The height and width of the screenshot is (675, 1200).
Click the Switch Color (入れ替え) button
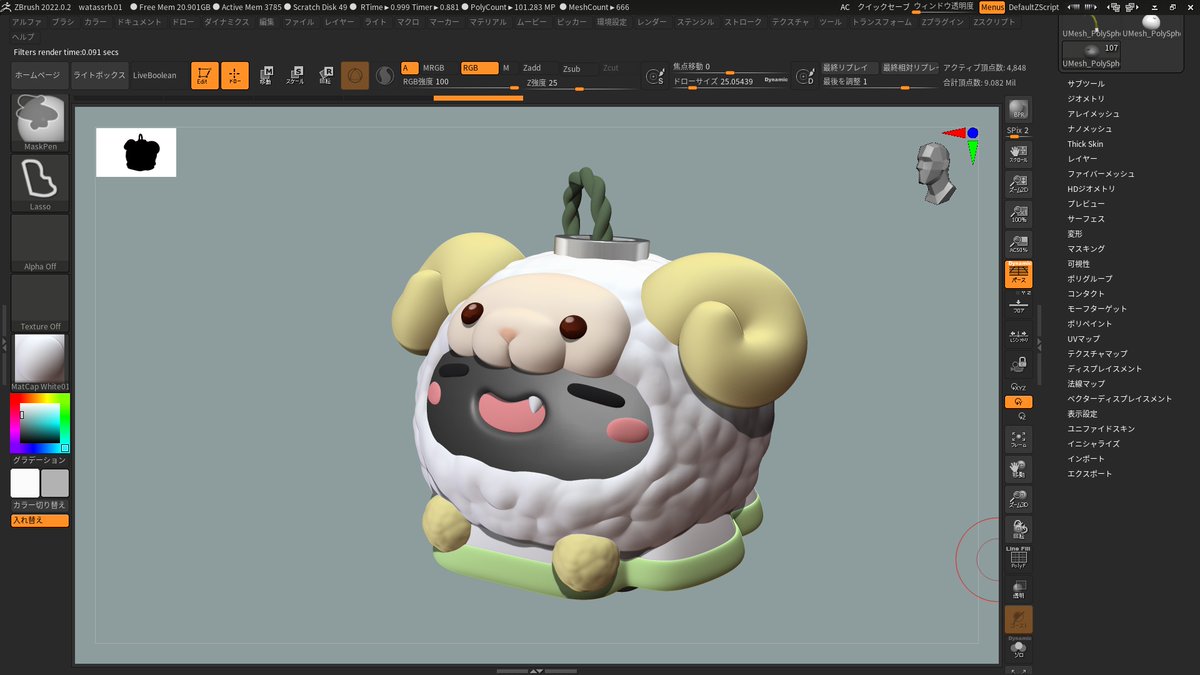tap(40, 520)
